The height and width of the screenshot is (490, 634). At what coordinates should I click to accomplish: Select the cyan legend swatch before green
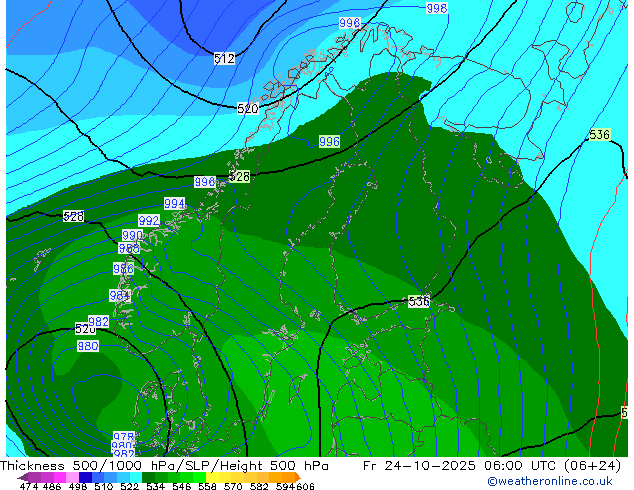tap(136, 477)
